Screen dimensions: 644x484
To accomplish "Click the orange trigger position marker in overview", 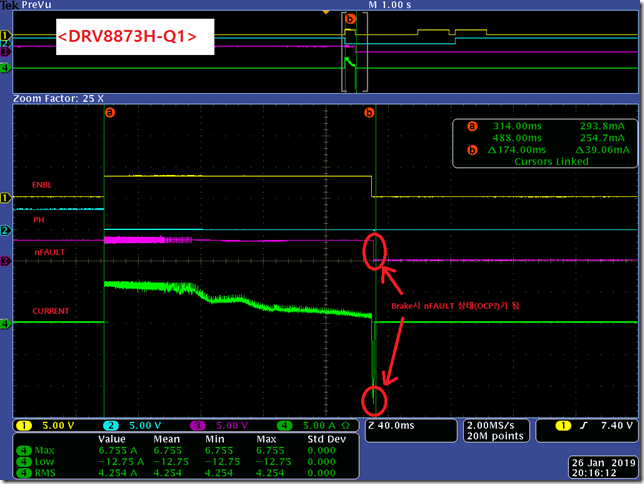I will tap(326, 12).
